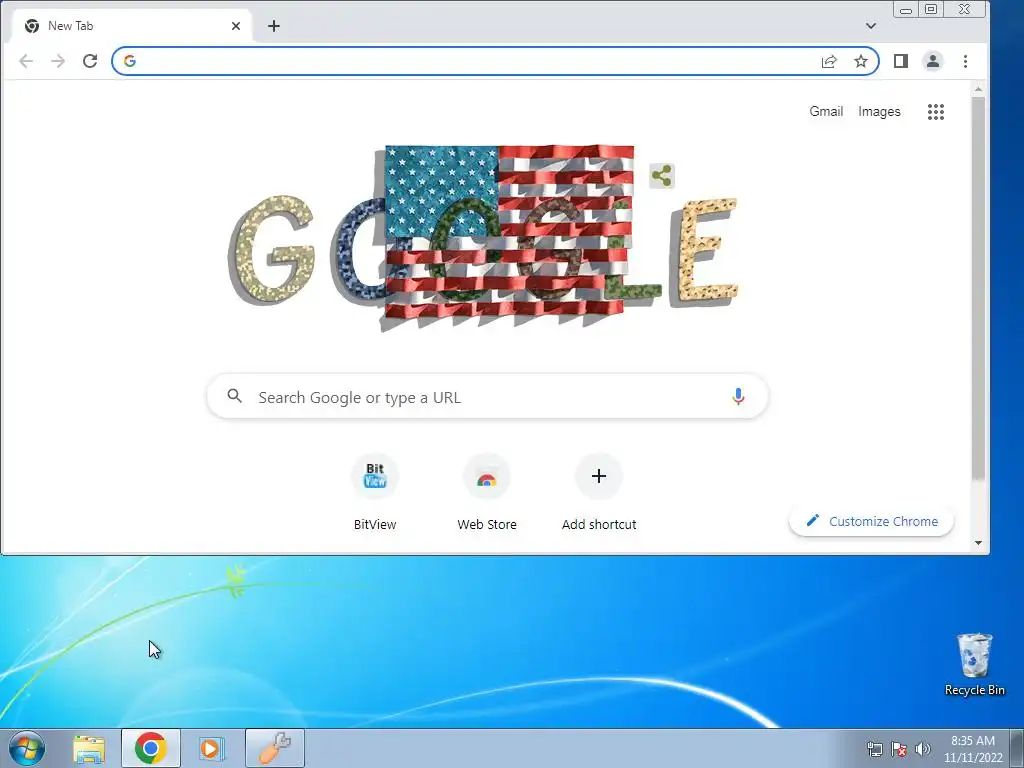Viewport: 1024px width, 768px height.
Task: Open the BitView shortcut
Action: [x=375, y=493]
